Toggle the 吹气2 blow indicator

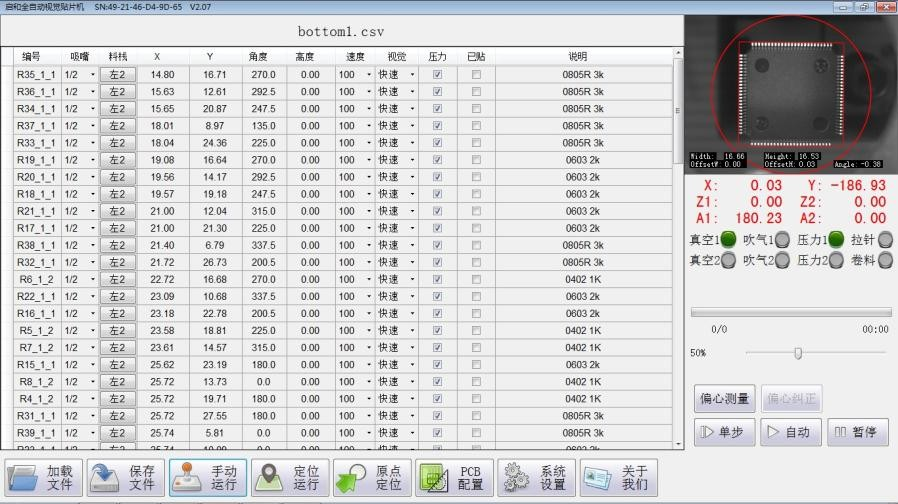coord(782,260)
